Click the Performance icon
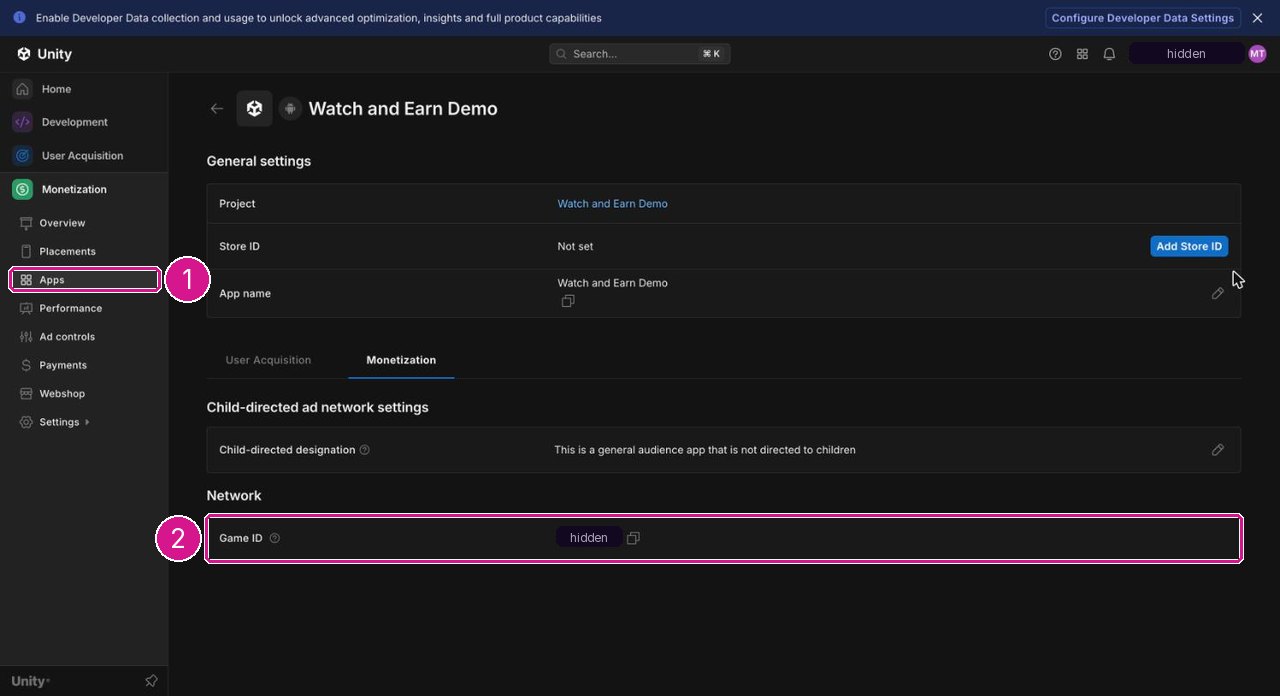1280x696 pixels. [26, 308]
